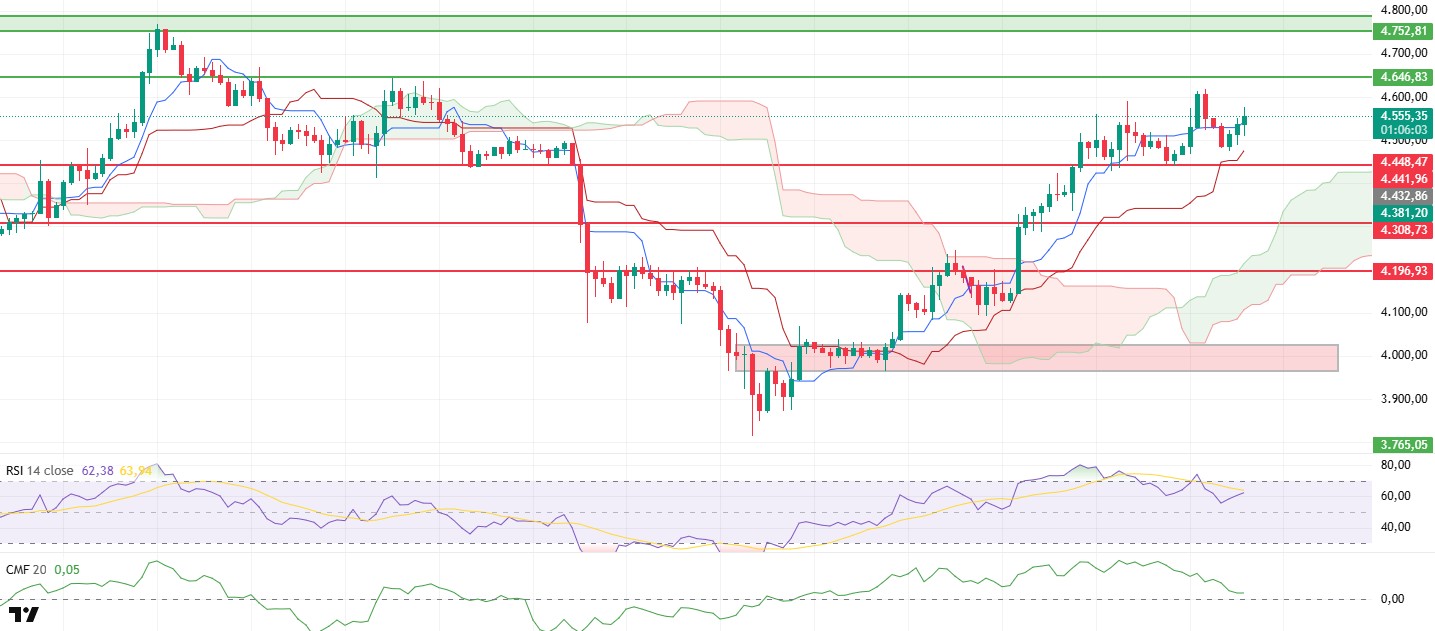Click the green 4.646,83 resistance price label

tap(1403, 77)
